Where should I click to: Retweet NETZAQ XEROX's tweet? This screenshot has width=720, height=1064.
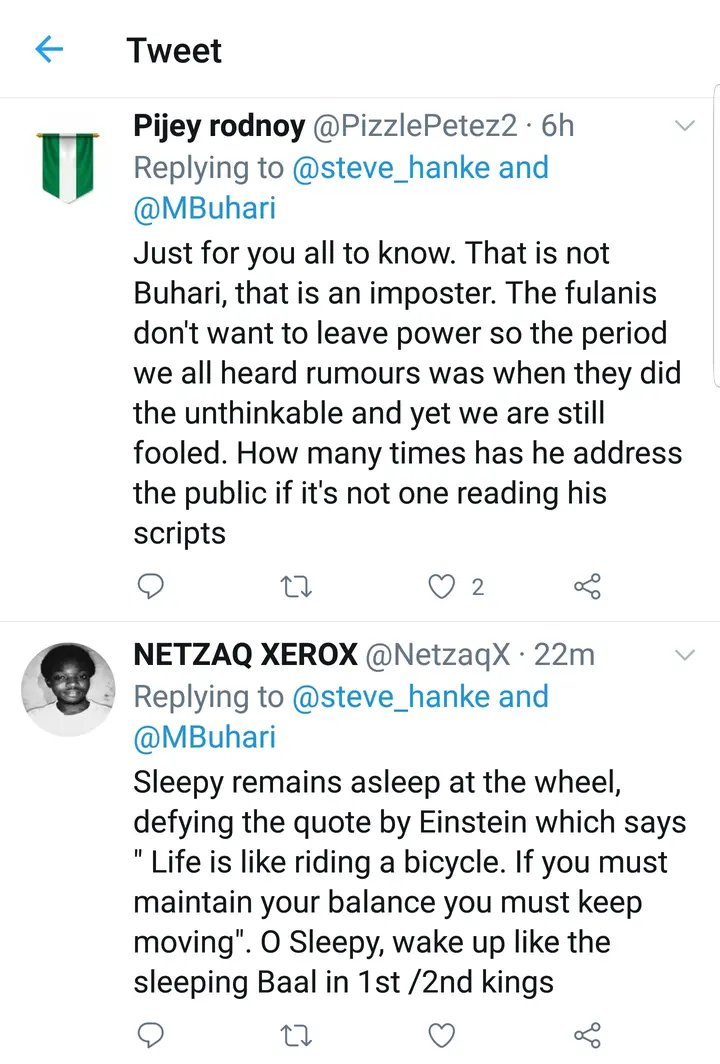[293, 1034]
